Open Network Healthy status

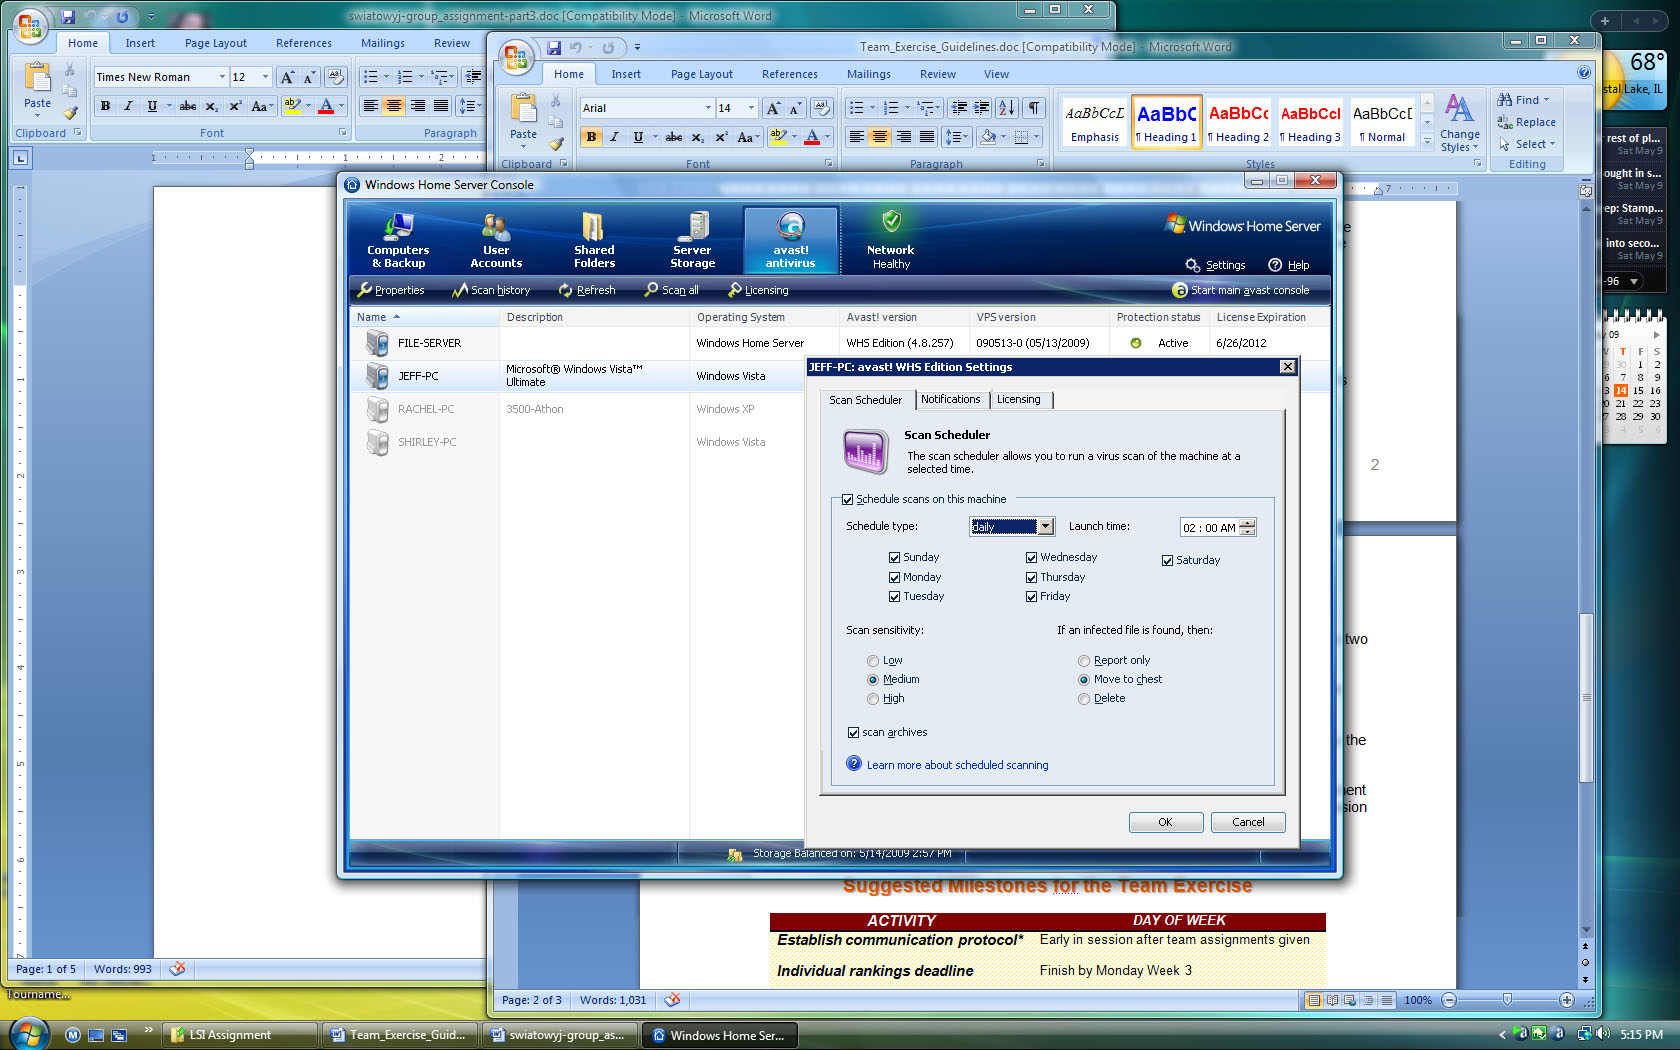(x=890, y=241)
